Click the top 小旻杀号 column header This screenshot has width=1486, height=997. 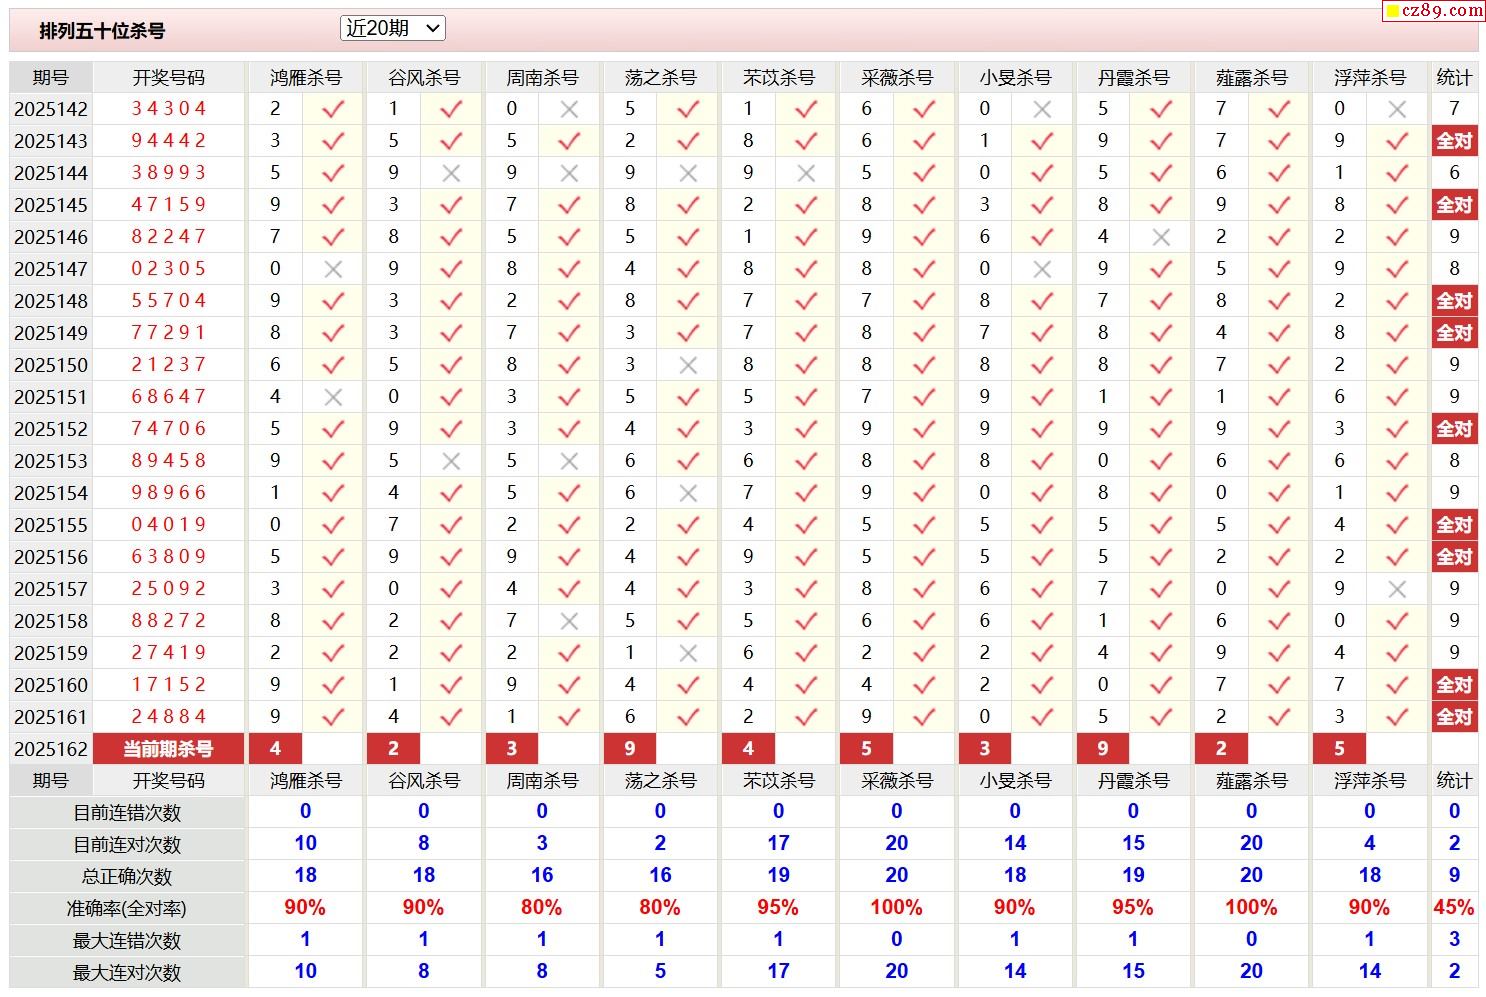coord(1015,77)
